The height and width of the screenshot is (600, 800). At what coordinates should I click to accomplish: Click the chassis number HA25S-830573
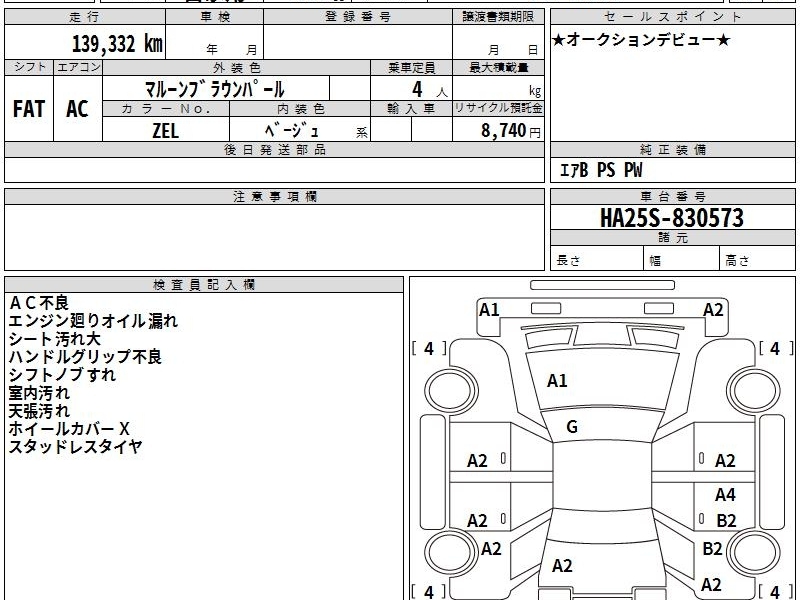pos(672,218)
